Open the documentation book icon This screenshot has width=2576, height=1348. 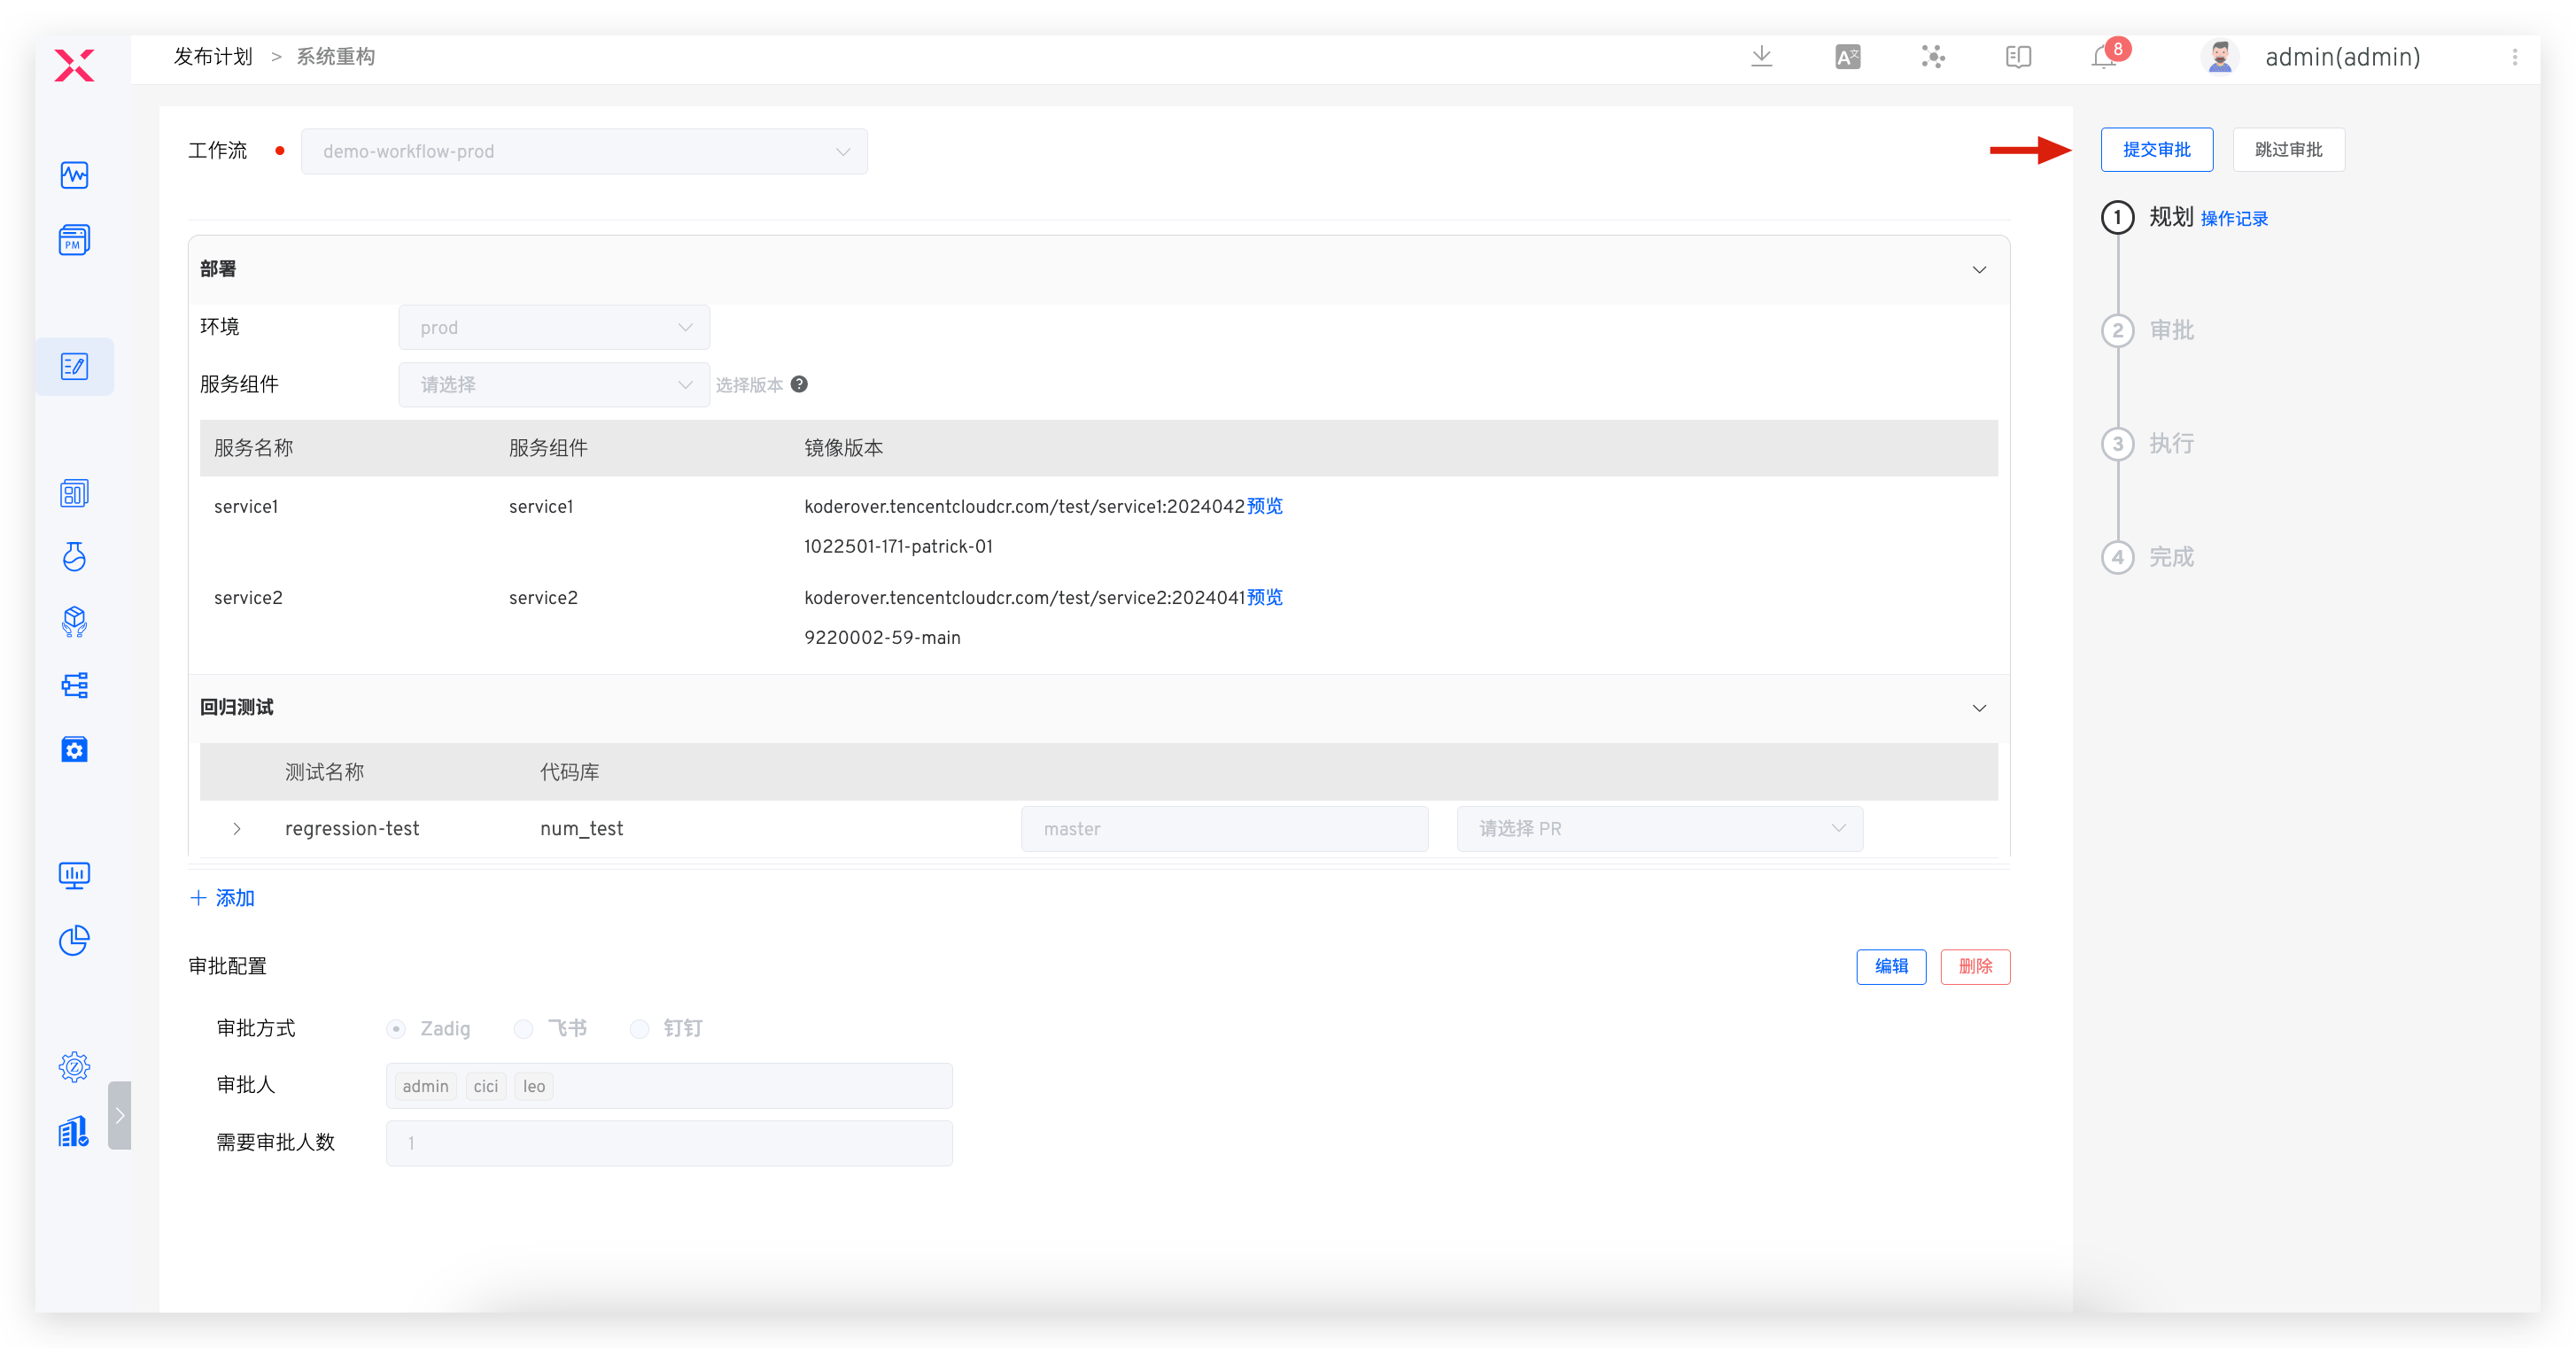point(2018,57)
